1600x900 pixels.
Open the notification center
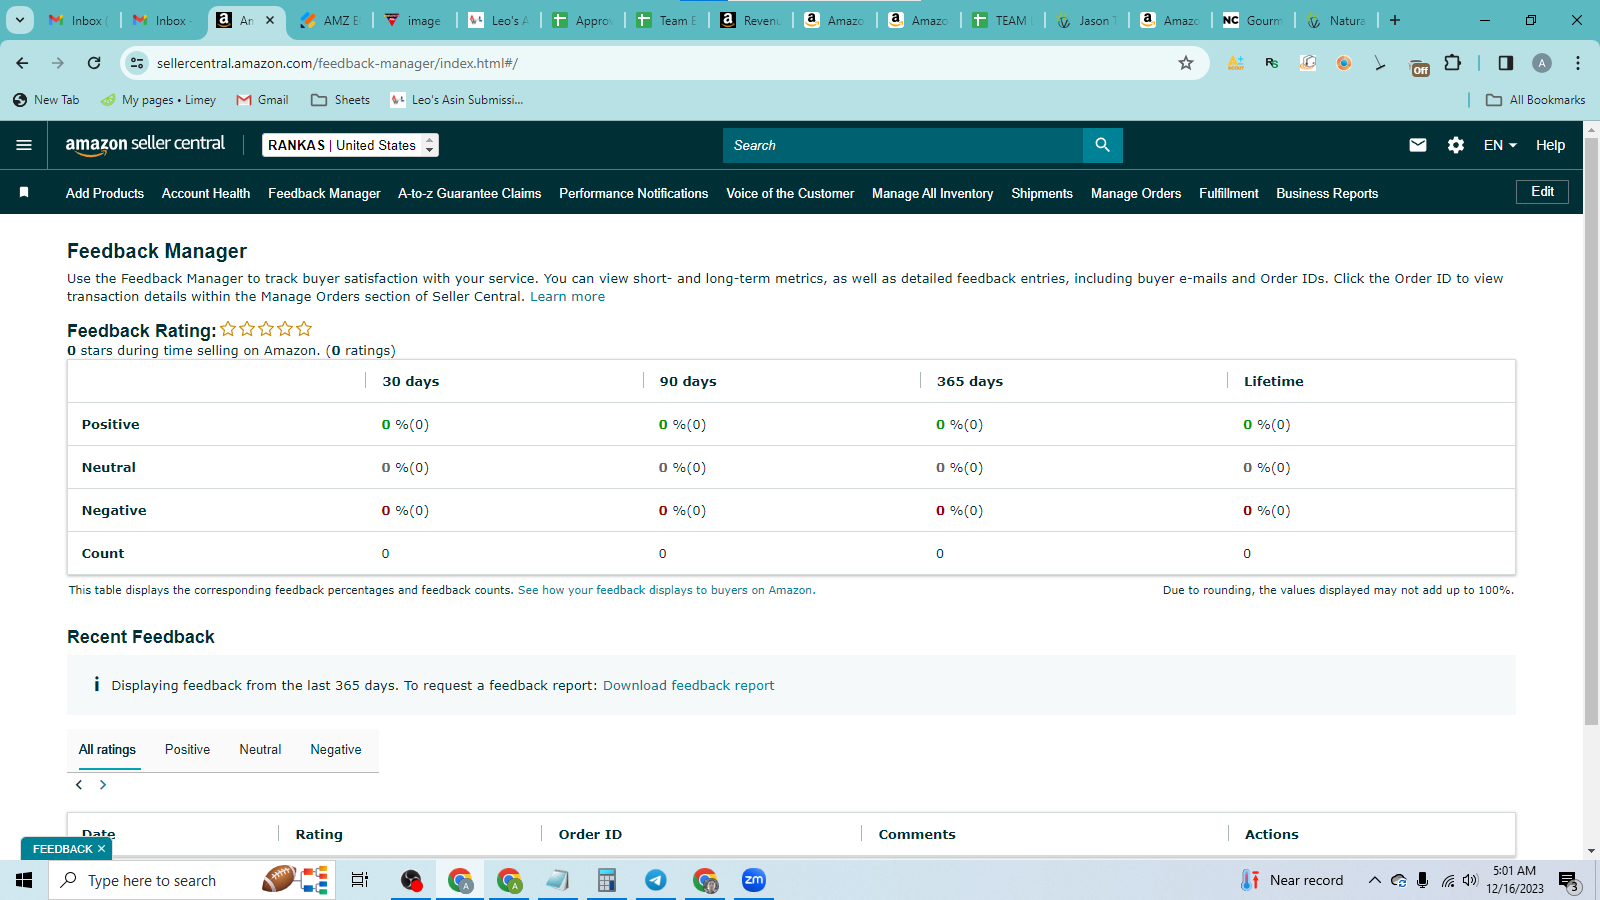[x=1568, y=880]
